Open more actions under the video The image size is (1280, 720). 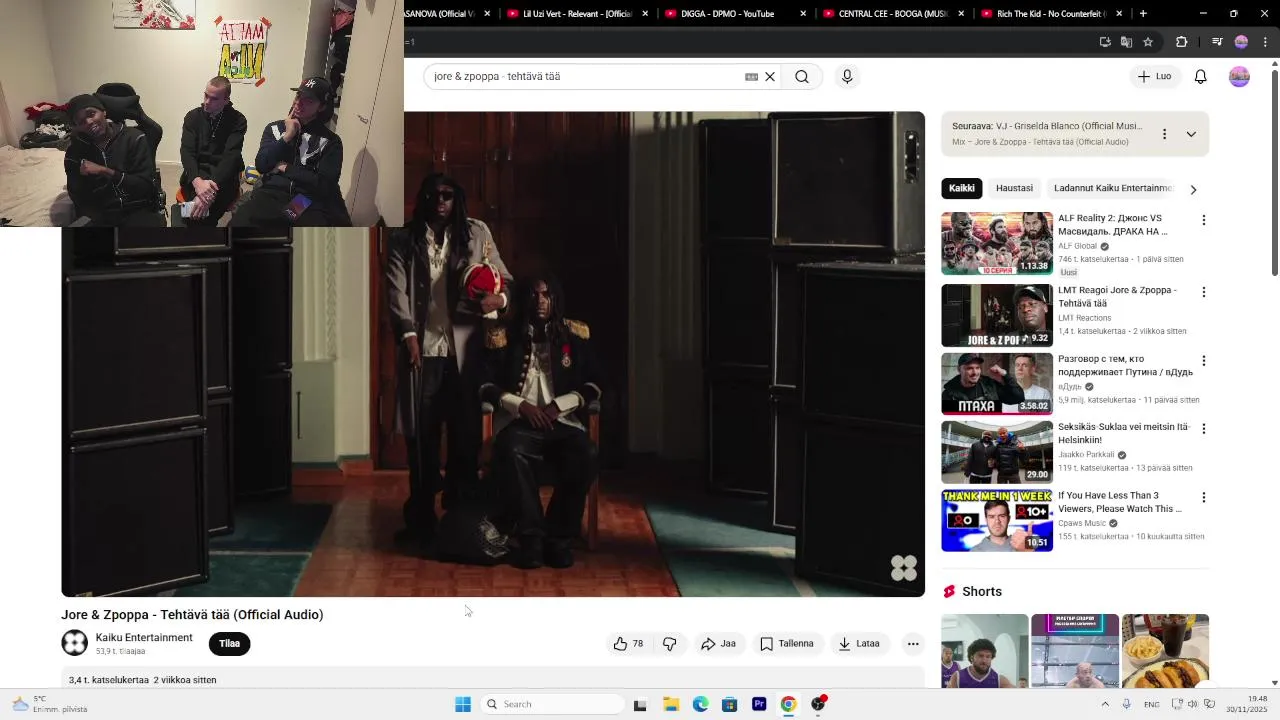coord(913,644)
